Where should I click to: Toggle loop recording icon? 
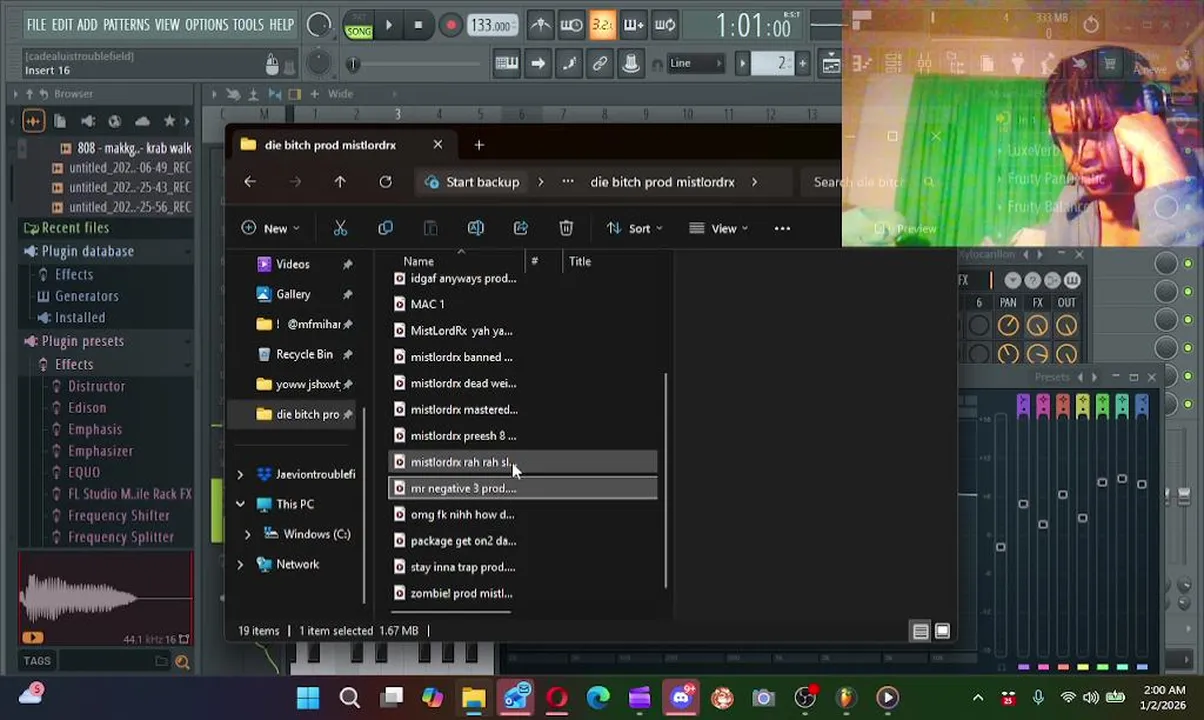tap(664, 25)
